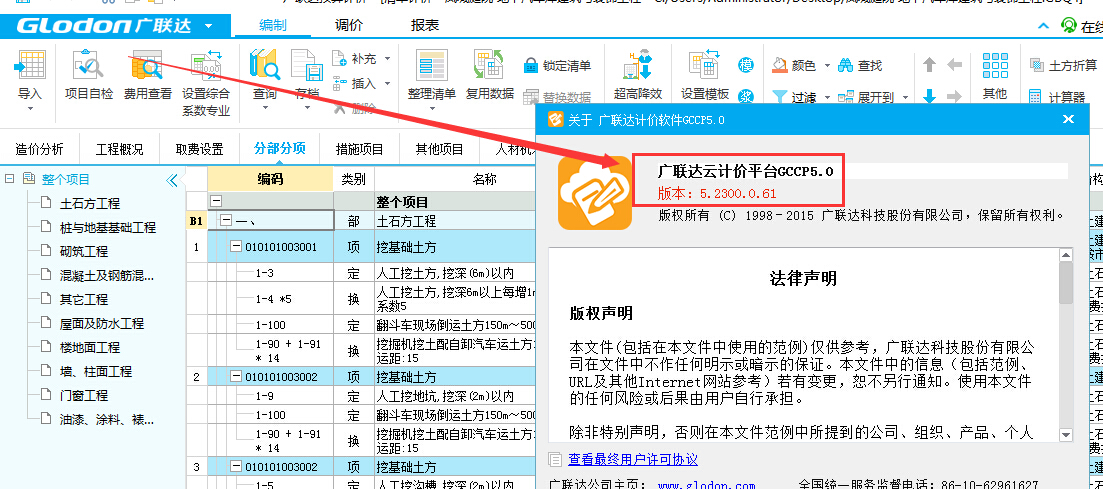Click 设置综合系数专业 icon
1103x489 pixels.
[206, 66]
